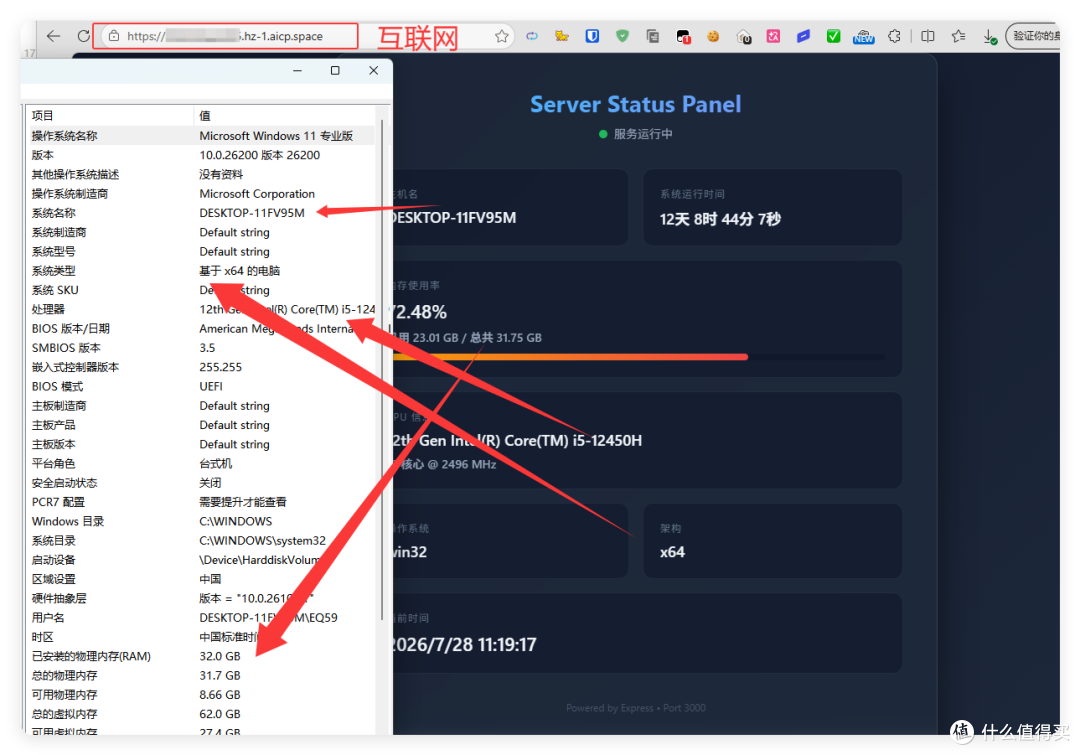Select the BIOS 模式 UEFI row
This screenshot has height=755, width=1080.
click(x=201, y=386)
